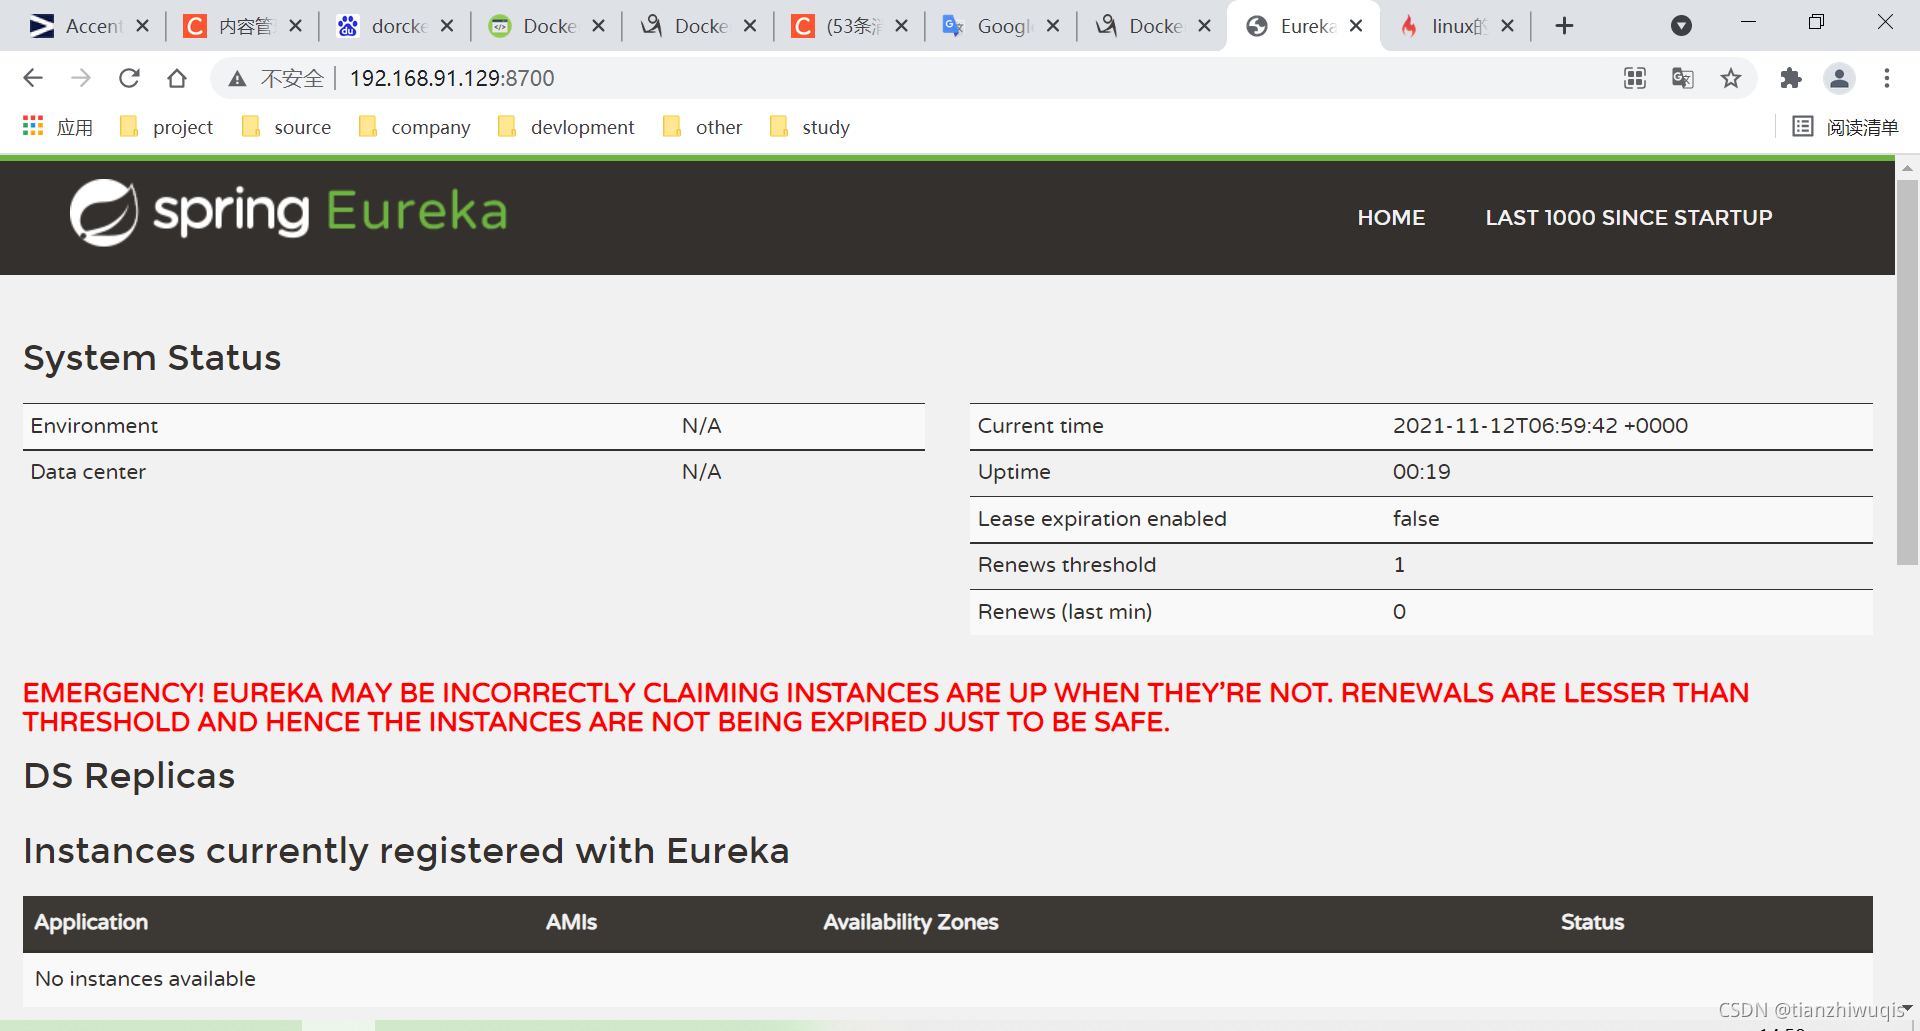Click the No instances available text

pos(145,978)
